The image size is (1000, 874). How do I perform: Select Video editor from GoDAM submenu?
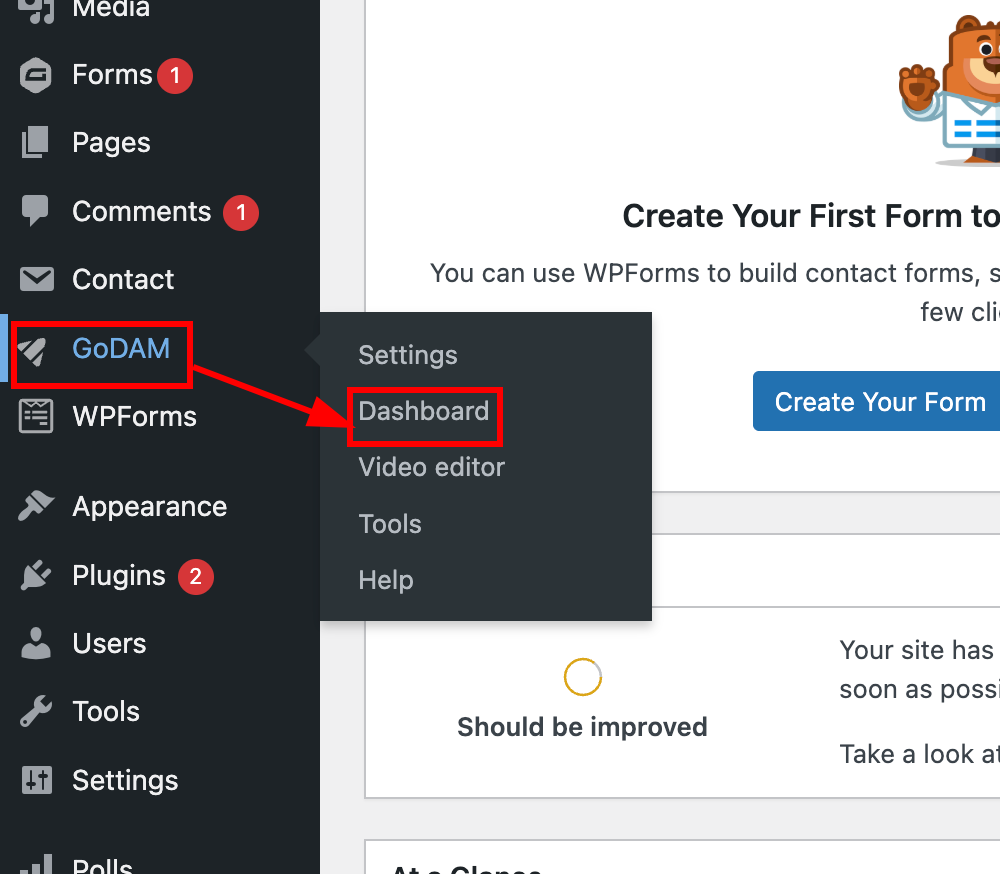(x=431, y=468)
